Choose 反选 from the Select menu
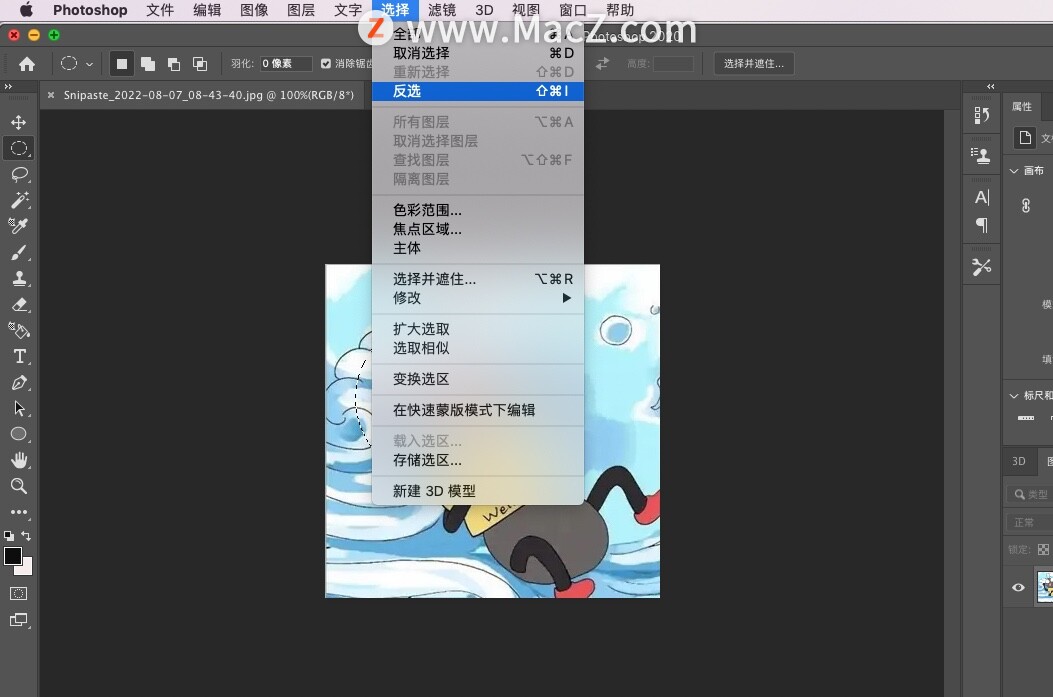This screenshot has width=1053, height=697. tap(478, 91)
